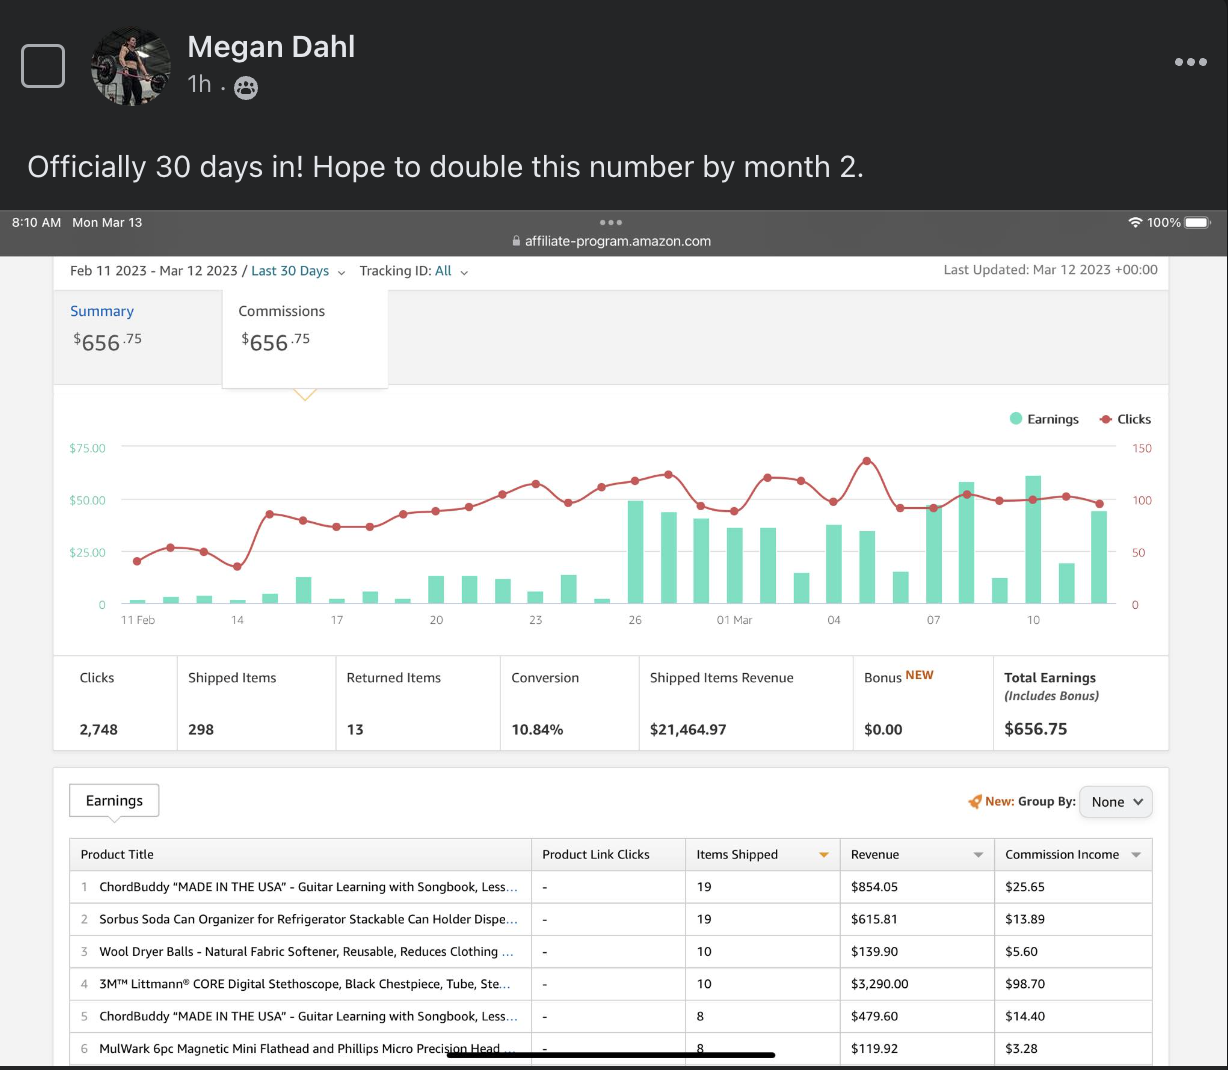Image resolution: width=1228 pixels, height=1070 pixels.
Task: Click the NEW badge next to Bonus
Action: (919, 675)
